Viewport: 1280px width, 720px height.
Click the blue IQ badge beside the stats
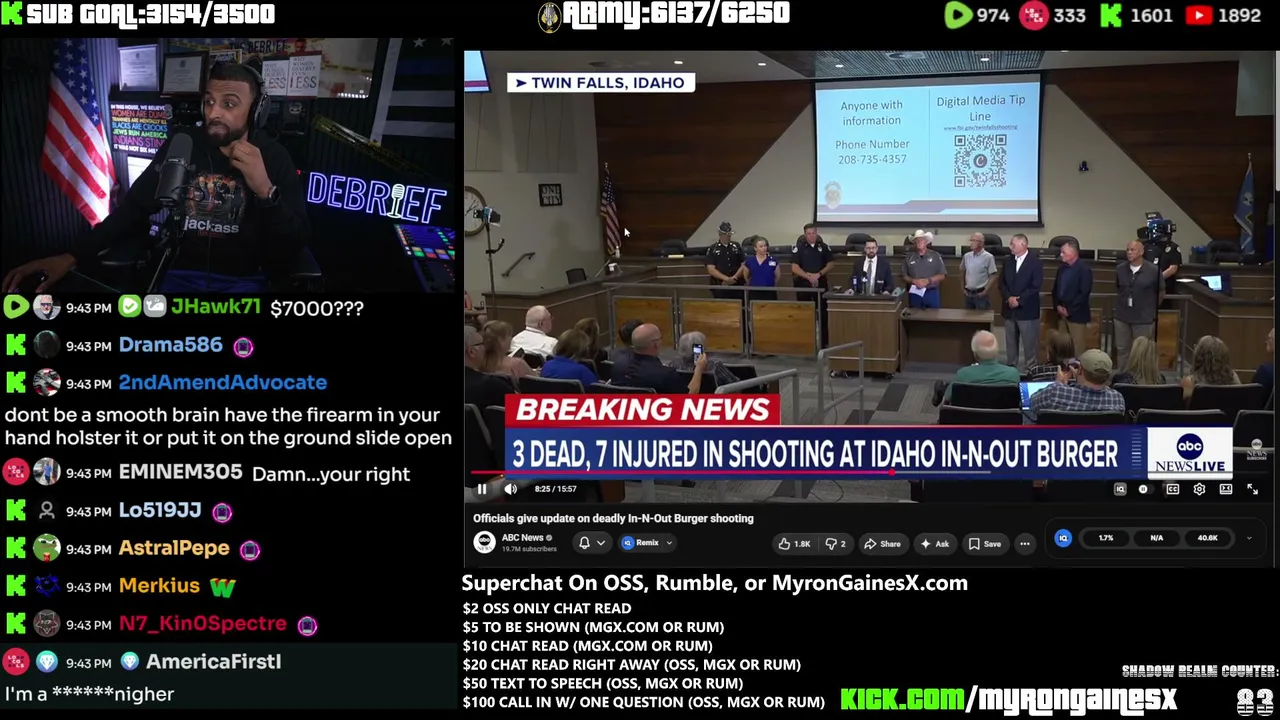point(1063,538)
